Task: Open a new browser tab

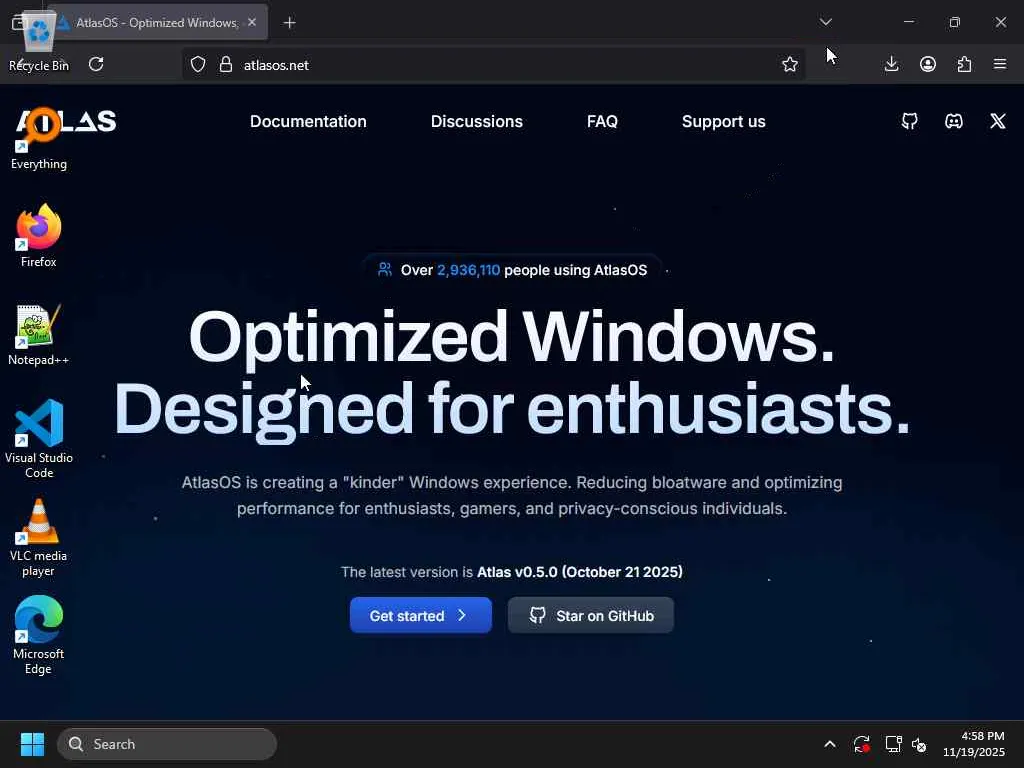Action: [x=289, y=23]
